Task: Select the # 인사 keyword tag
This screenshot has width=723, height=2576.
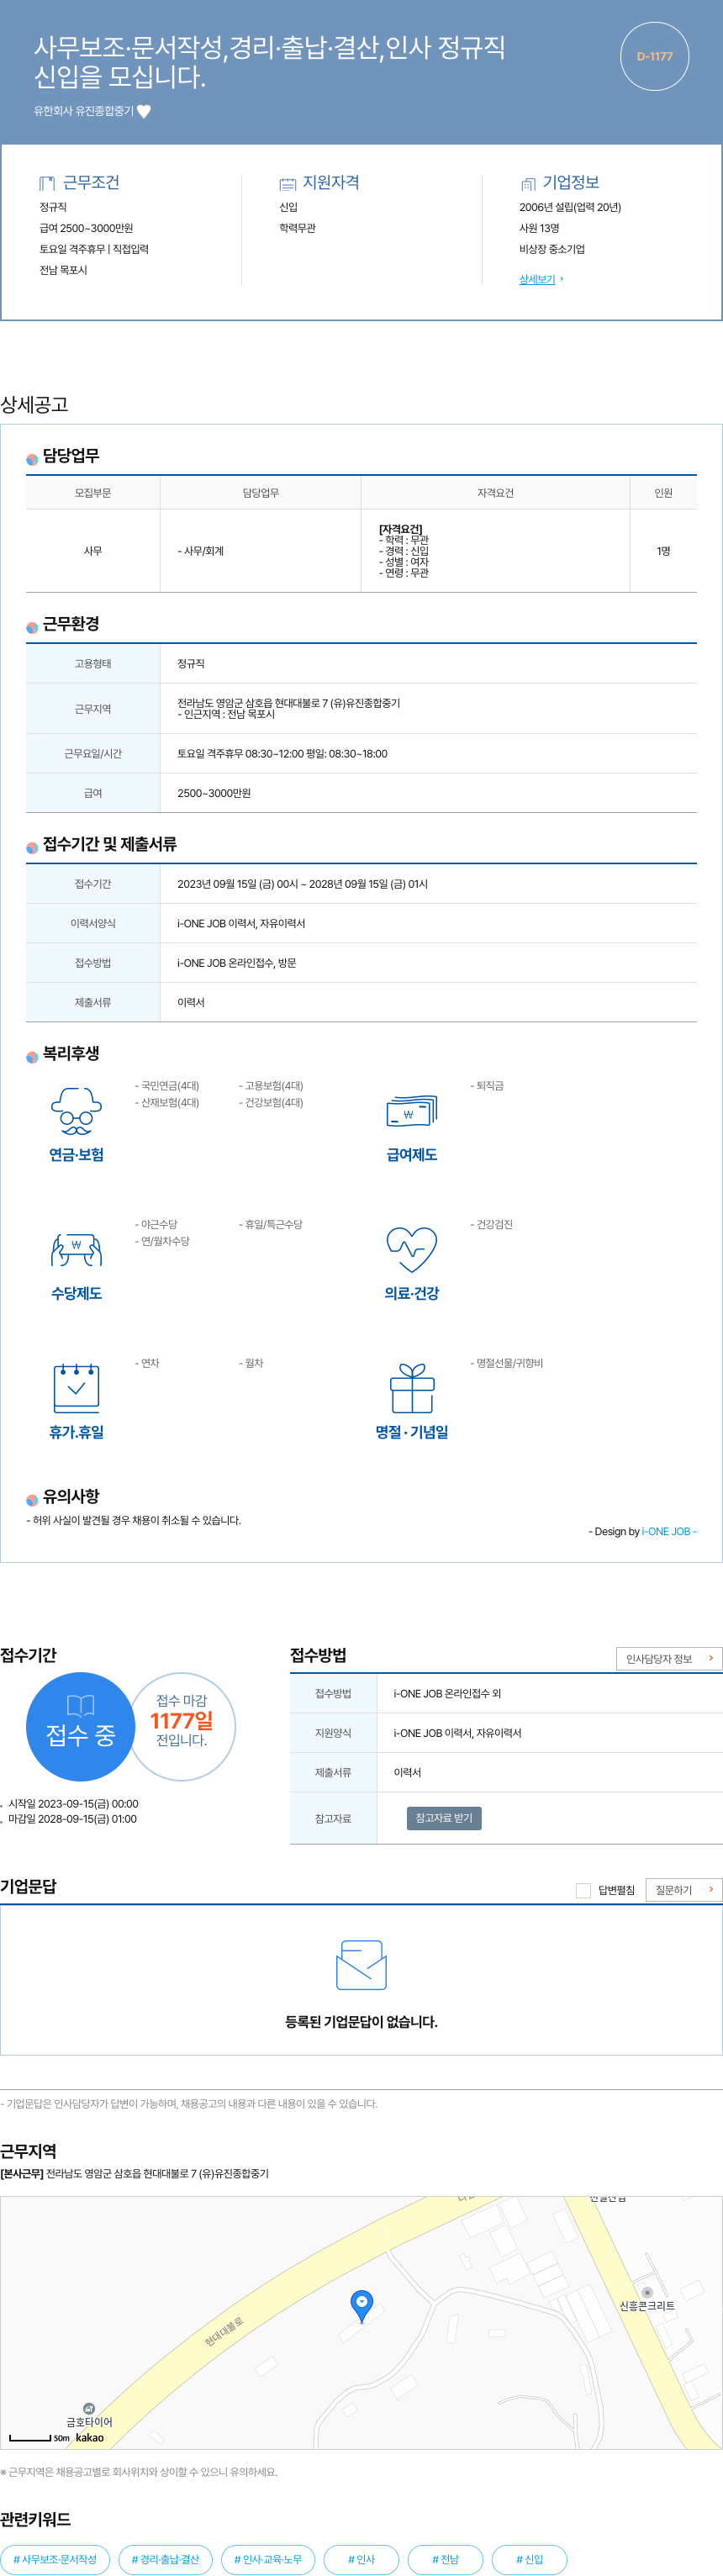Action: point(361,2558)
